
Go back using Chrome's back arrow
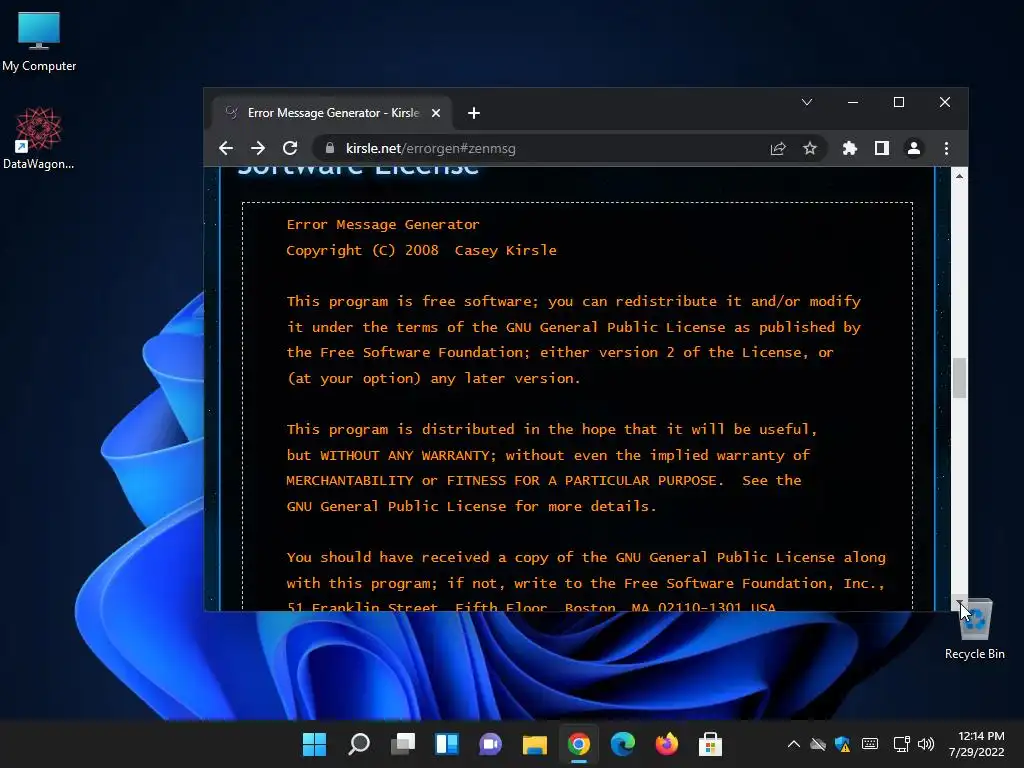[226, 148]
